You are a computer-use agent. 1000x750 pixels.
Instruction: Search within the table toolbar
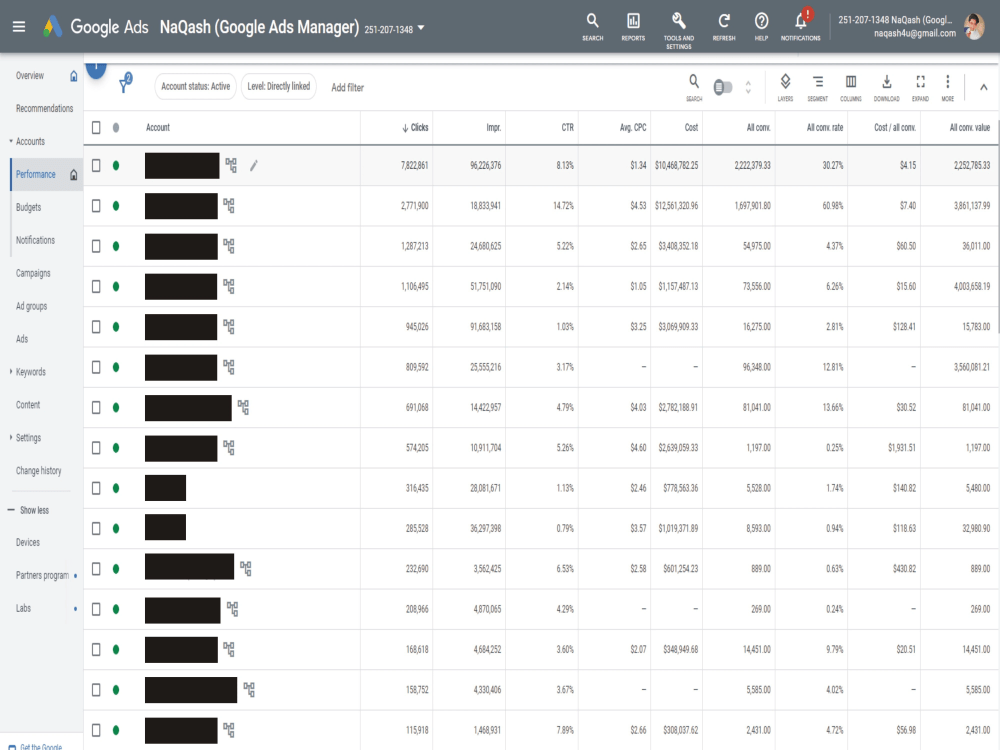pyautogui.click(x=694, y=87)
